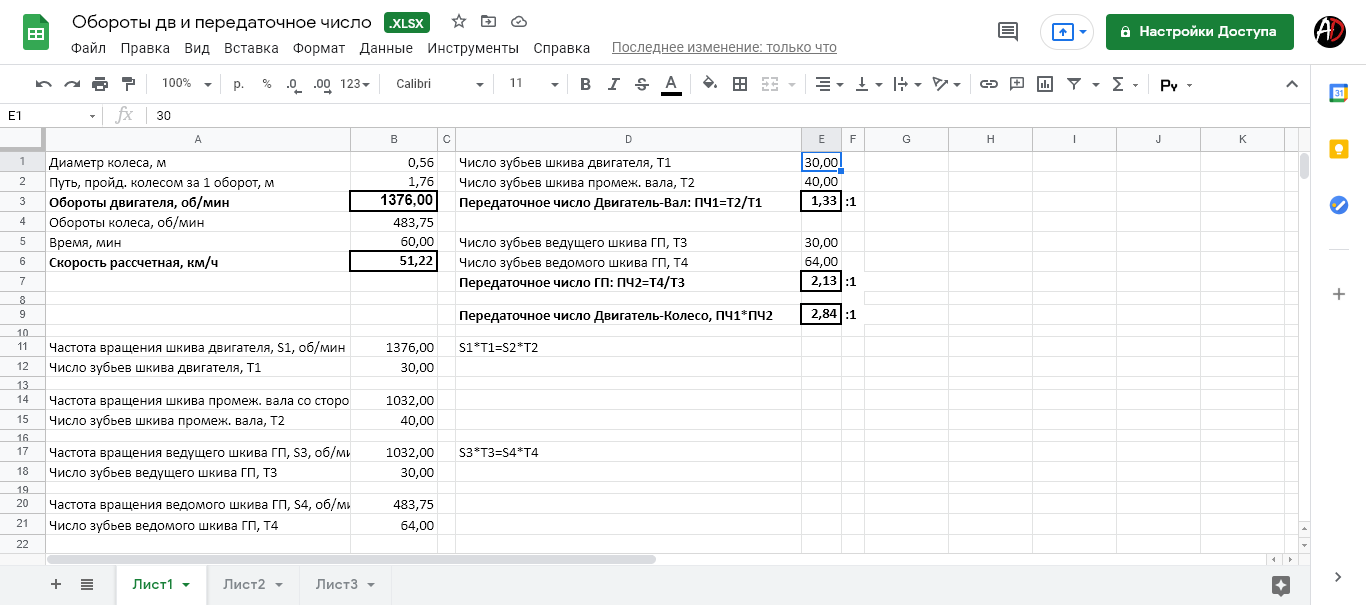Screen dimensions: 1366x605
Task: Insert chart using the chart icon
Action: (1045, 84)
